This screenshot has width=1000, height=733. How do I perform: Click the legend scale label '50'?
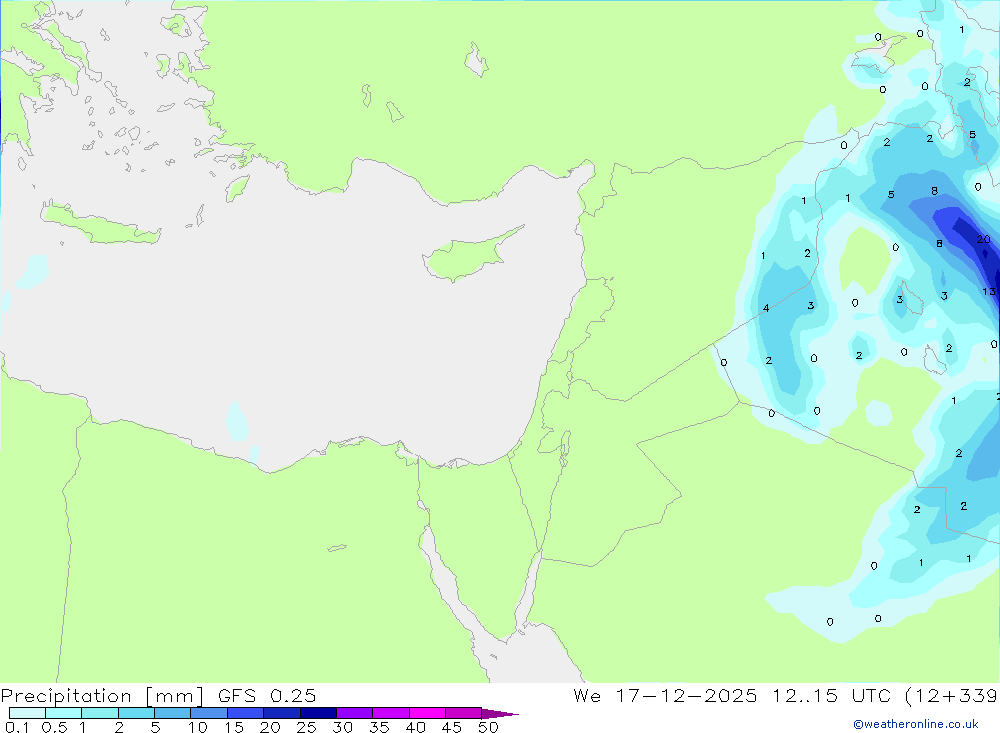click(x=488, y=727)
